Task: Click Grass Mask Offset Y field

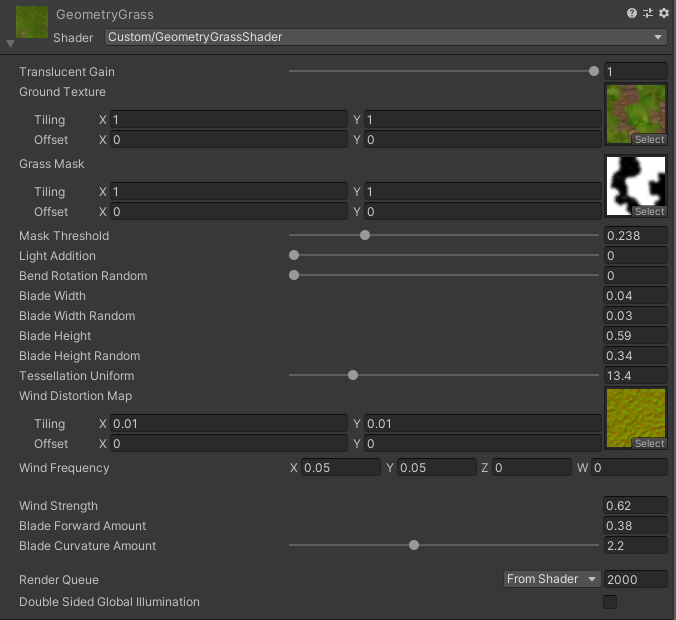Action: pos(483,212)
